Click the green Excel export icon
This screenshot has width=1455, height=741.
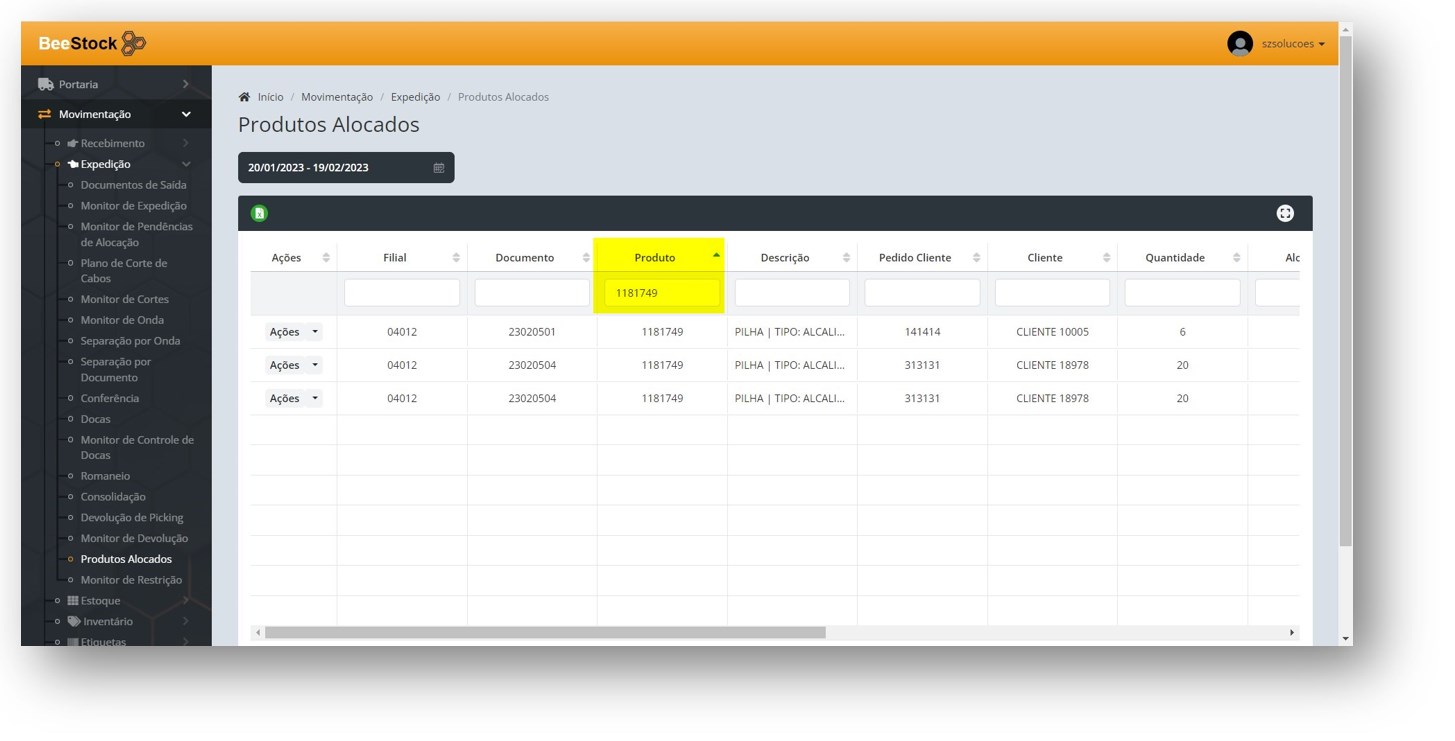tap(259, 213)
